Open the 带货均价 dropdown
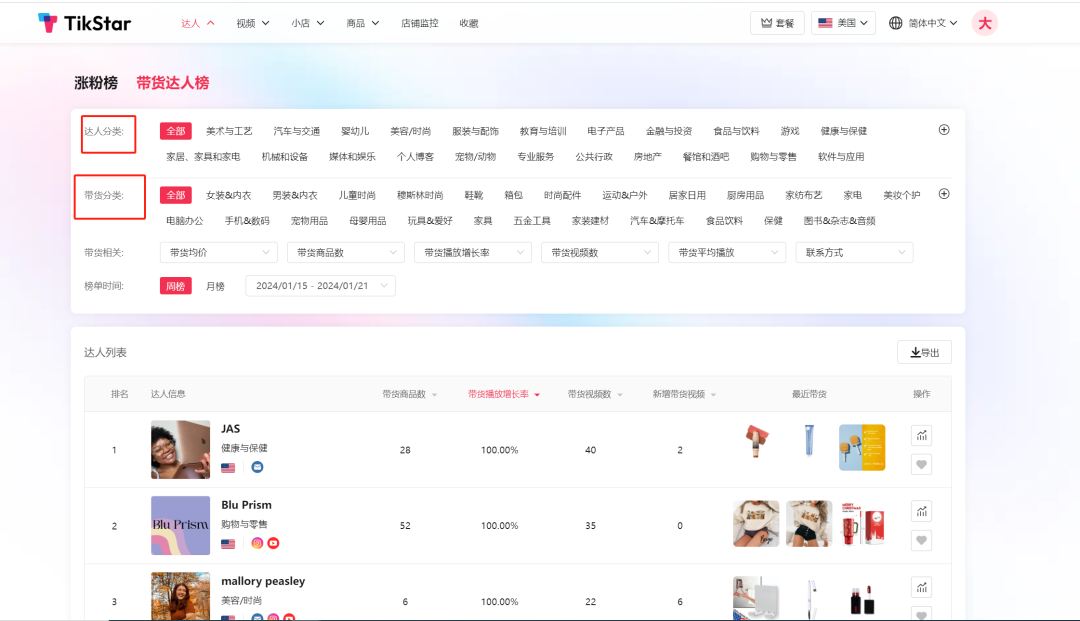 tap(218, 252)
